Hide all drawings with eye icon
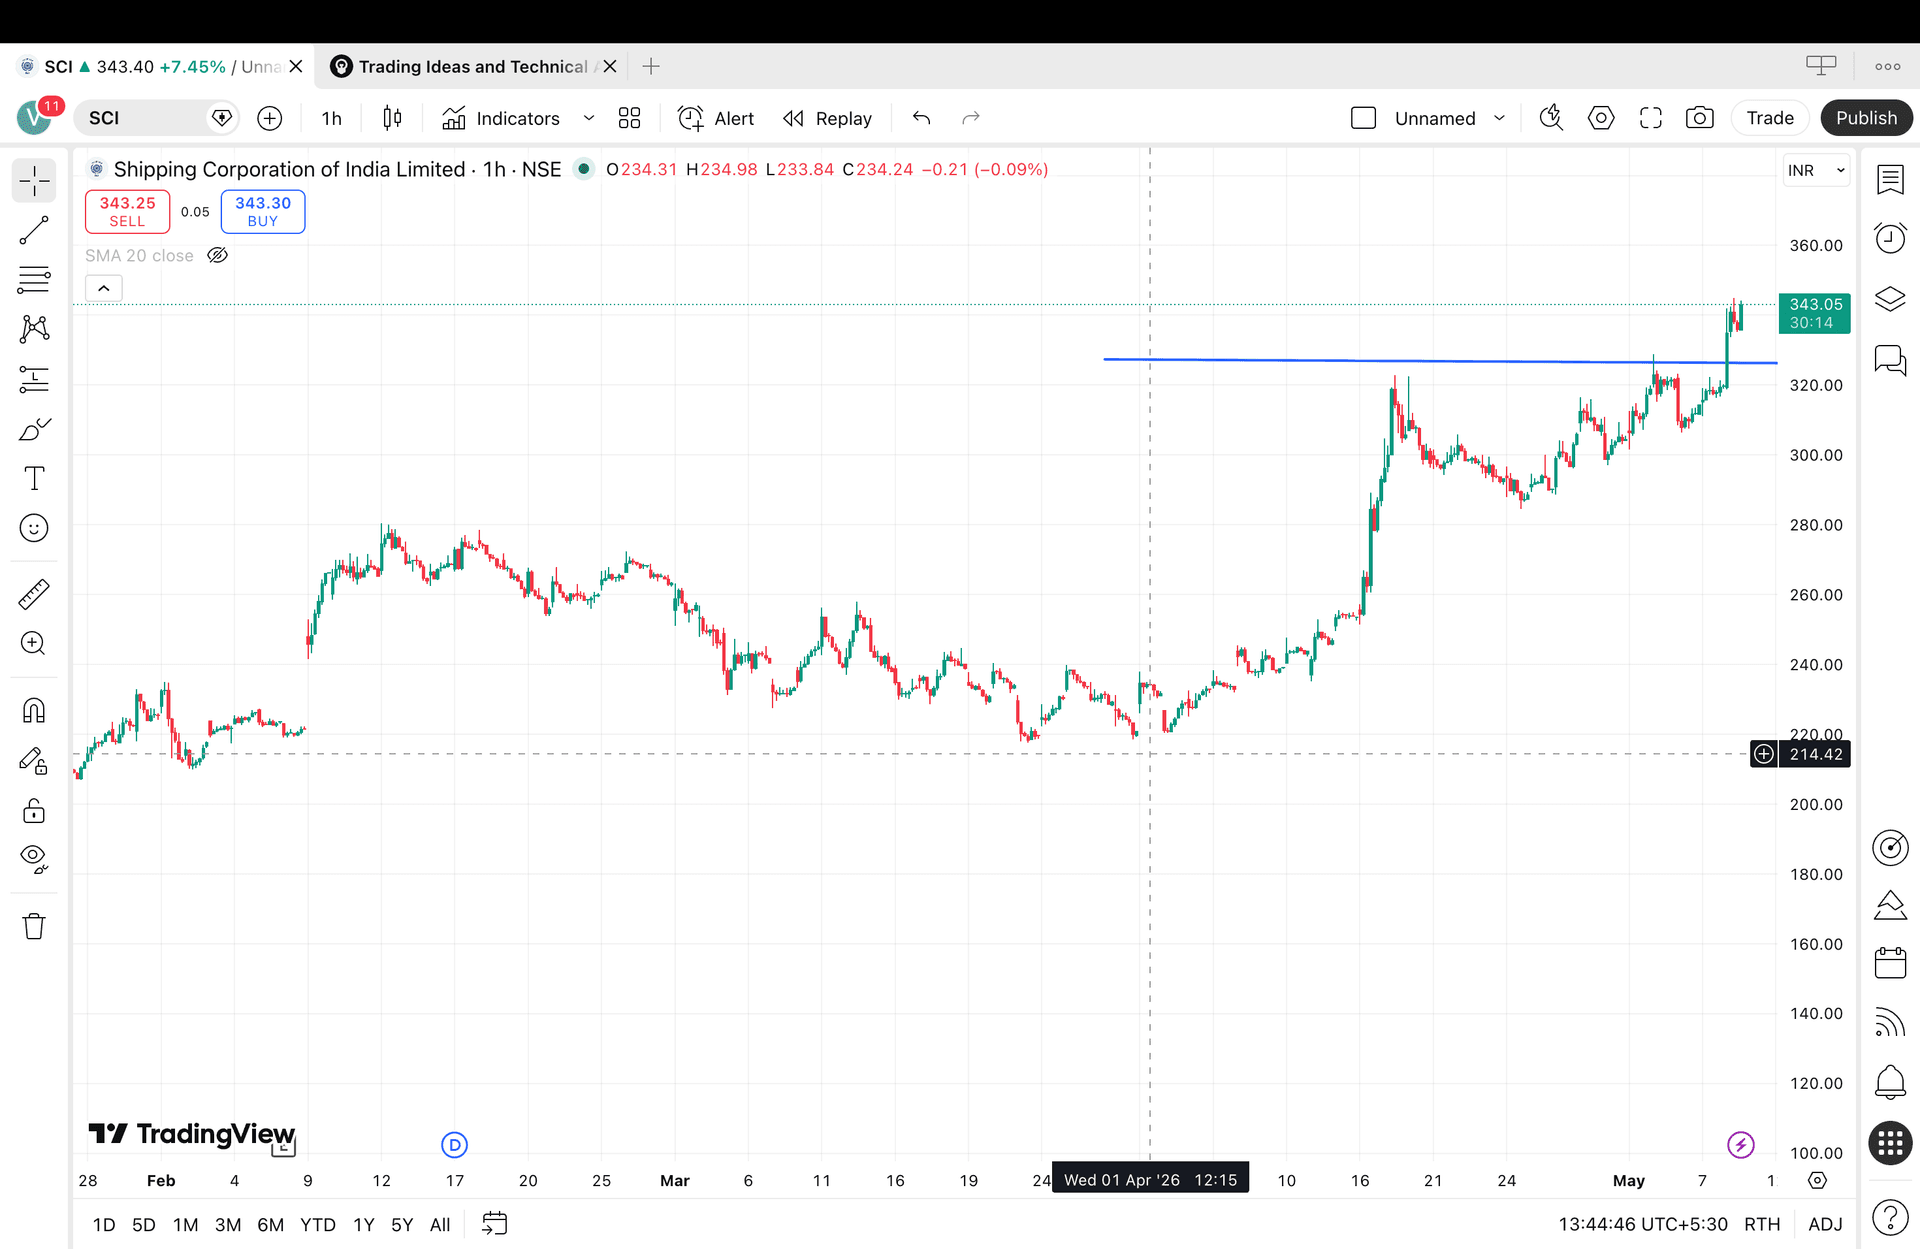This screenshot has height=1249, width=1920. (34, 859)
